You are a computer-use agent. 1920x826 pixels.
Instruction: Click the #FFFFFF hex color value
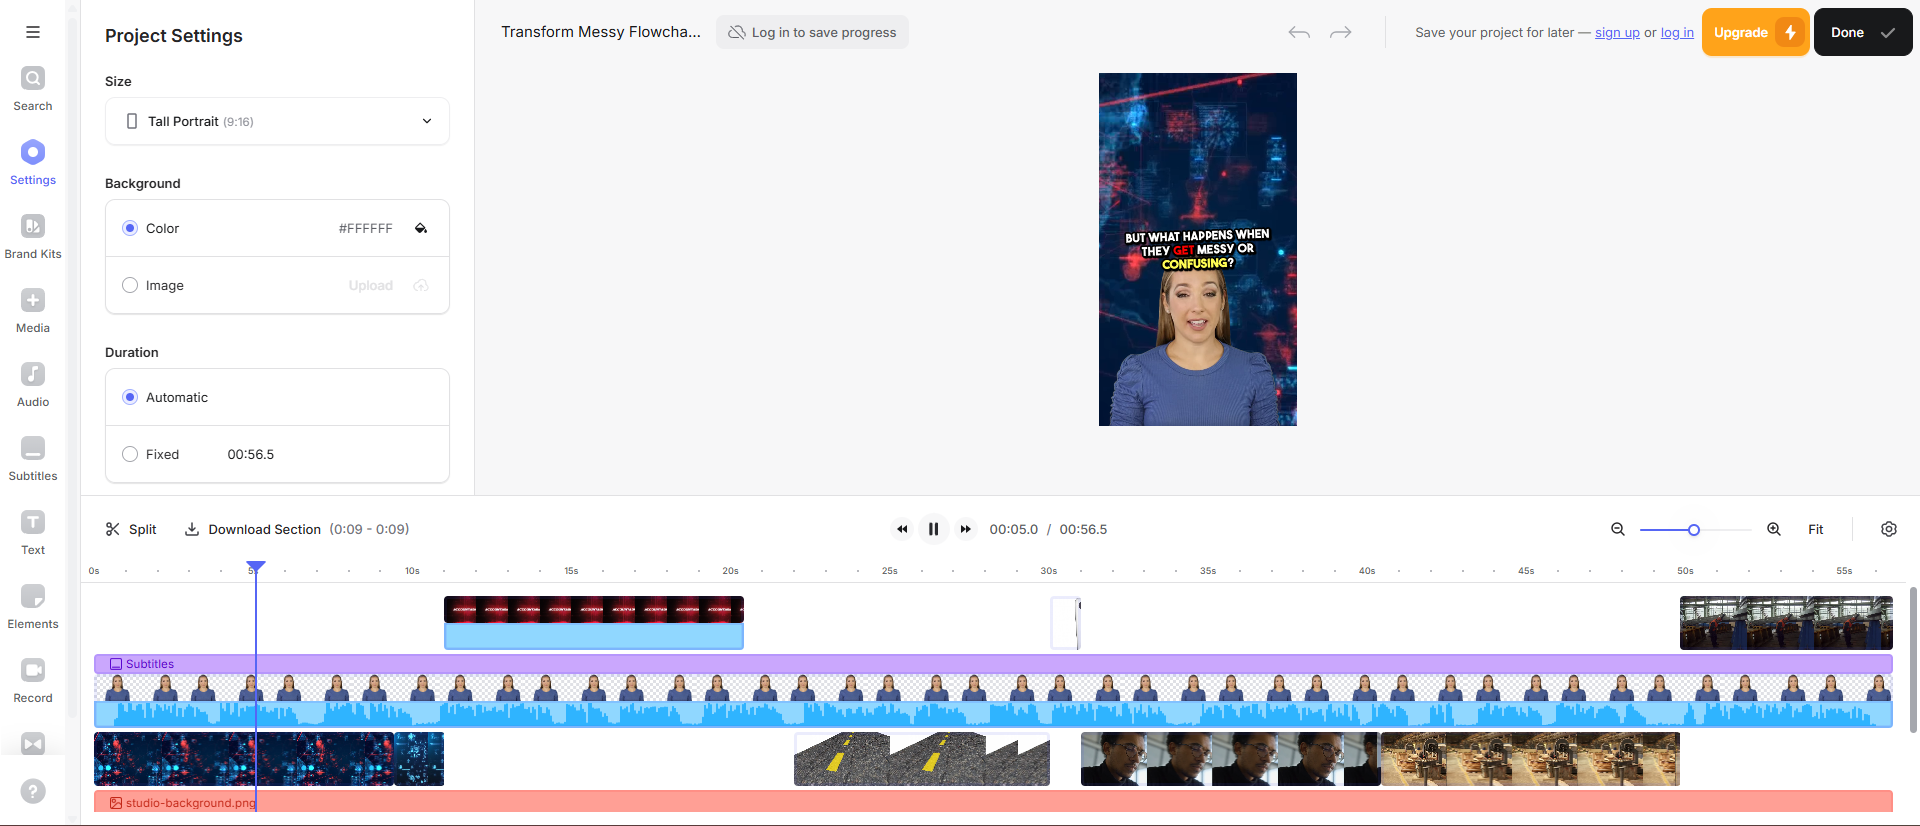coord(366,228)
